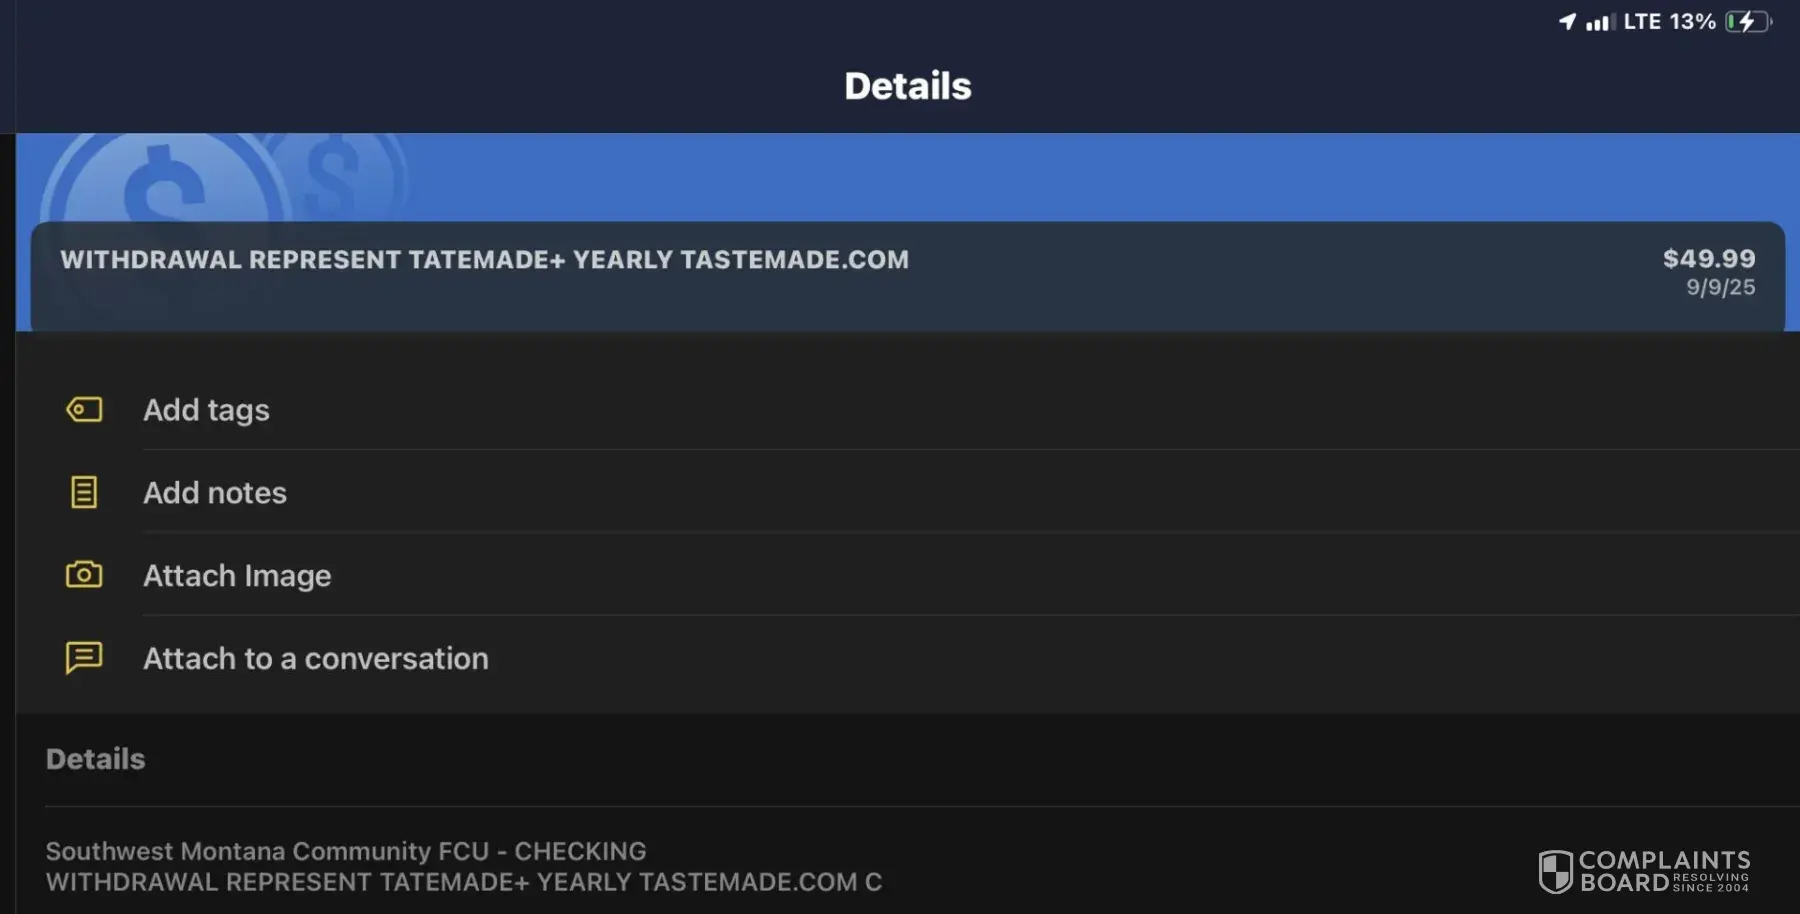Viewport: 1800px width, 914px height.
Task: Click the chat bubble conversation icon
Action: click(x=84, y=658)
